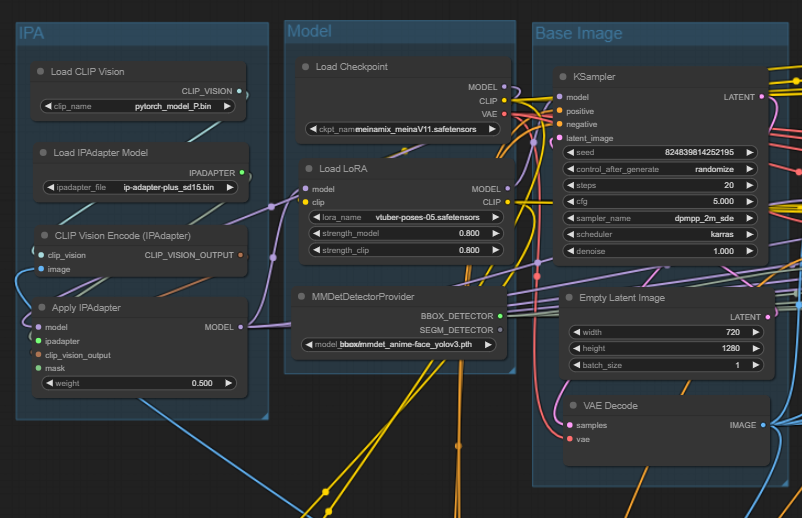Click the VAE Decode IMAGE output socket
This screenshot has width=802, height=518.
click(x=763, y=425)
